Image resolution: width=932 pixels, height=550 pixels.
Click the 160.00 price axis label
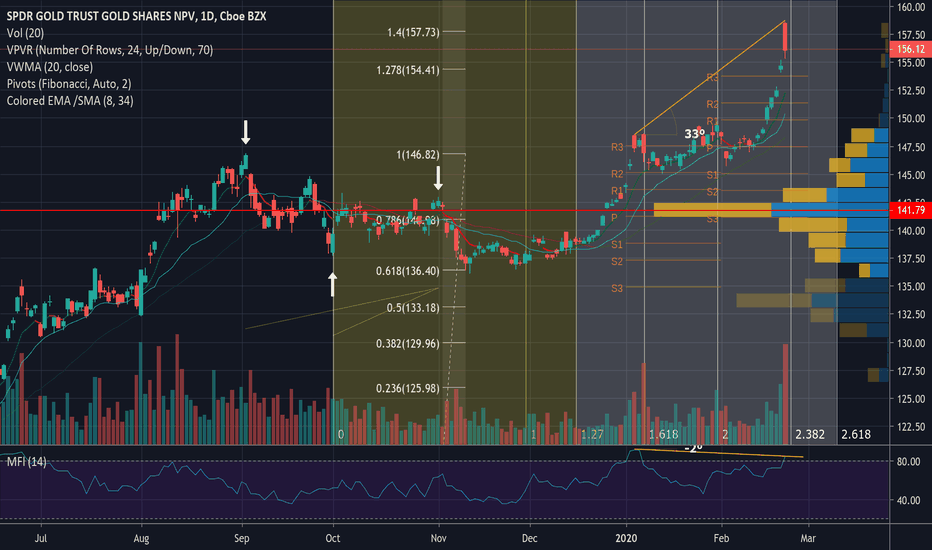click(911, 7)
